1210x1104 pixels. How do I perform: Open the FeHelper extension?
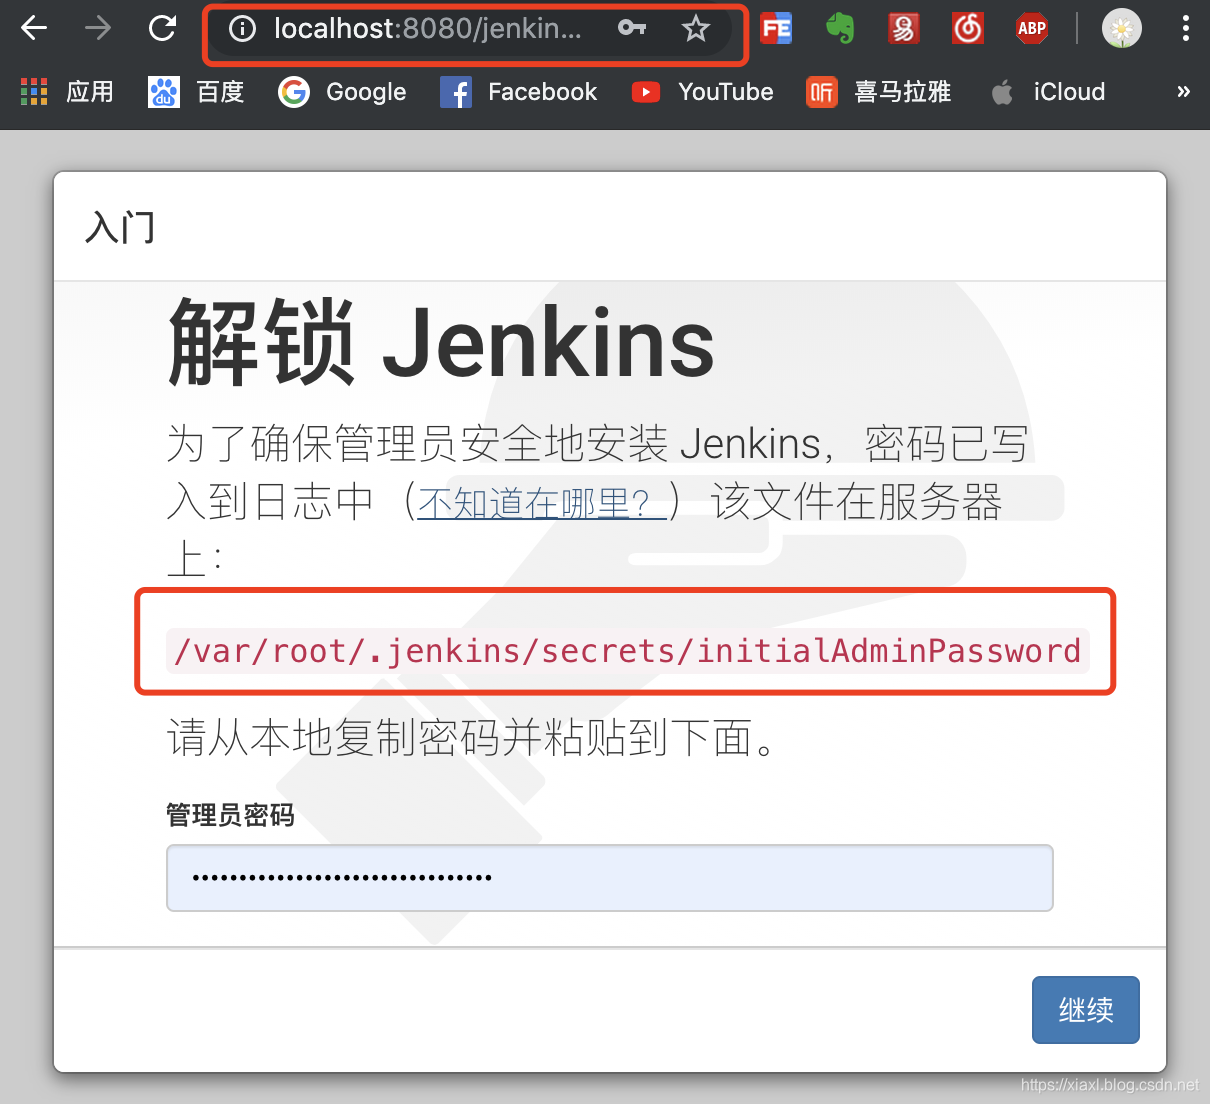[776, 28]
